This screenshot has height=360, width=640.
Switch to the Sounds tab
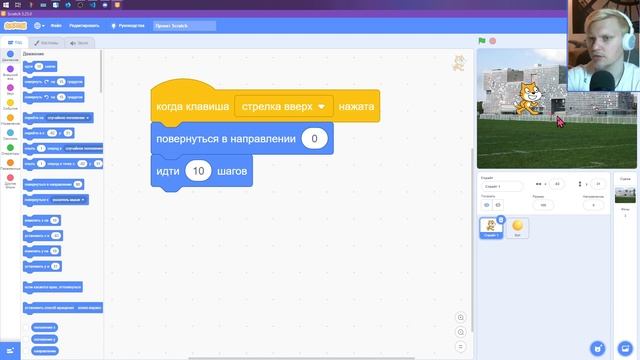79,43
